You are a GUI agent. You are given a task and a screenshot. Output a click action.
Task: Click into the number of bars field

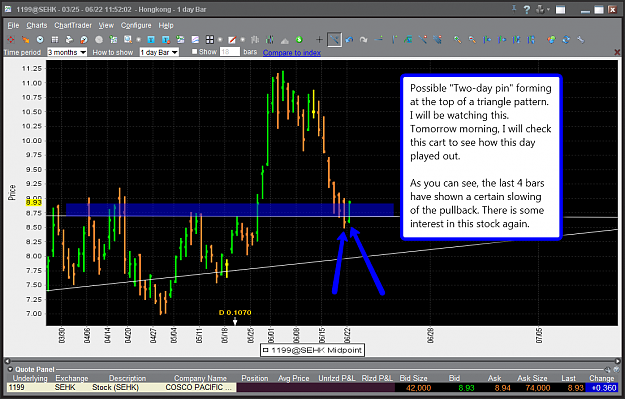(x=230, y=52)
